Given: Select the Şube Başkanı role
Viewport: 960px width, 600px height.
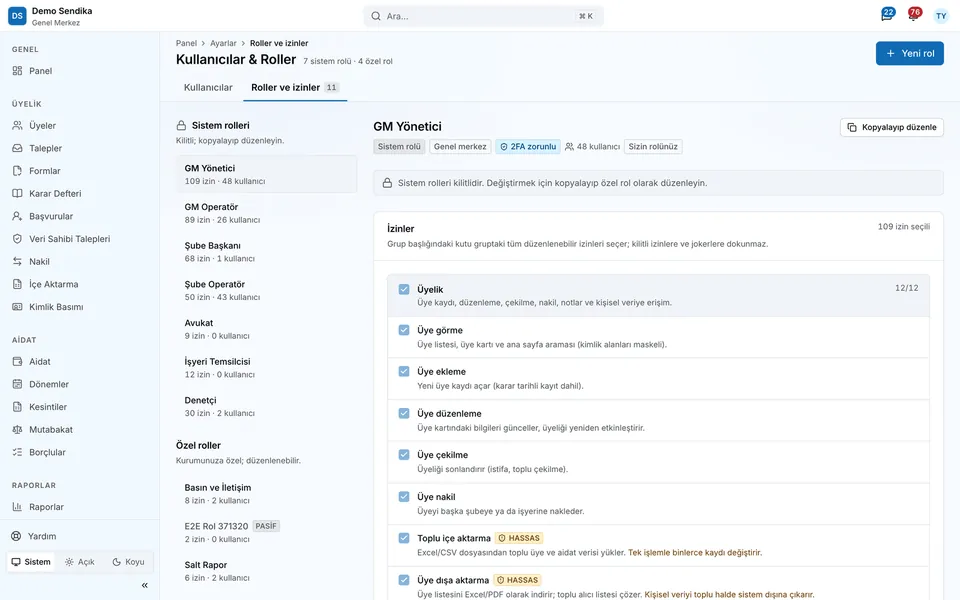Looking at the screenshot, I should coord(266,252).
